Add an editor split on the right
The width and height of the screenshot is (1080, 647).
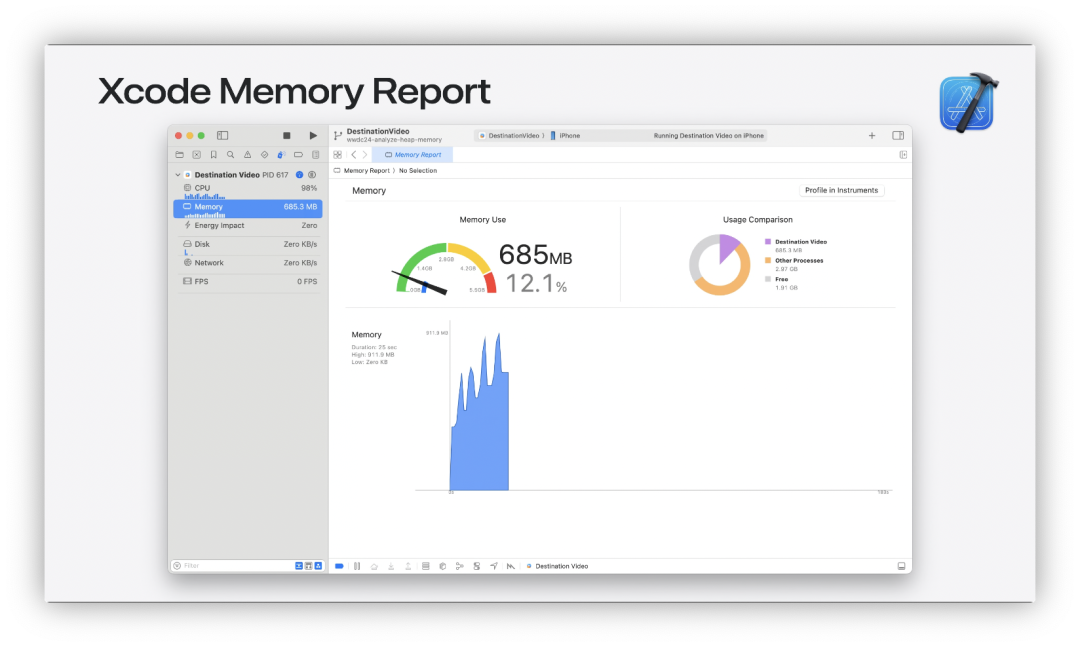click(x=903, y=155)
